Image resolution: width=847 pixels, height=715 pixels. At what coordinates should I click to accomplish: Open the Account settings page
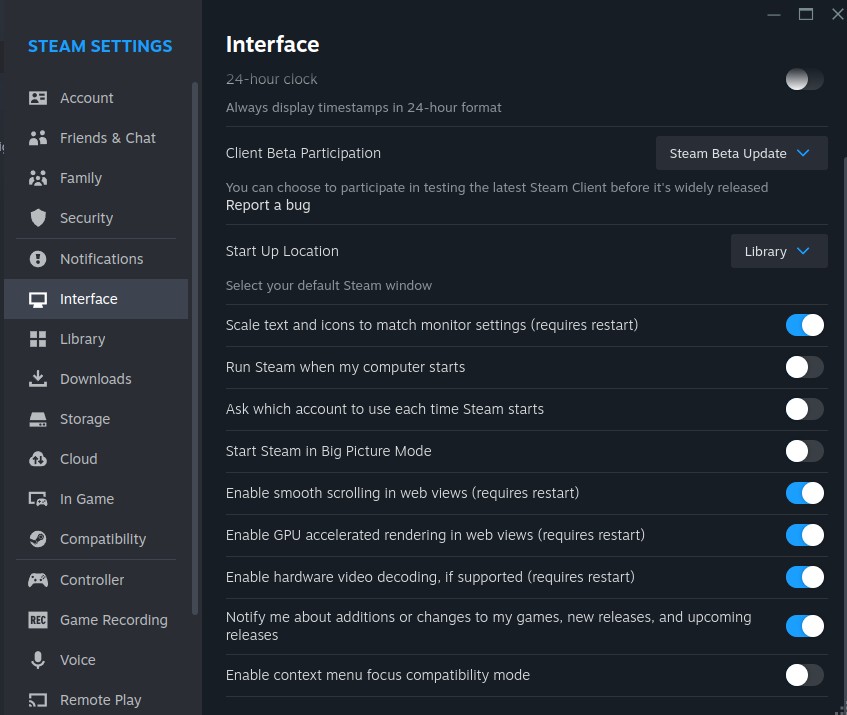click(x=86, y=98)
